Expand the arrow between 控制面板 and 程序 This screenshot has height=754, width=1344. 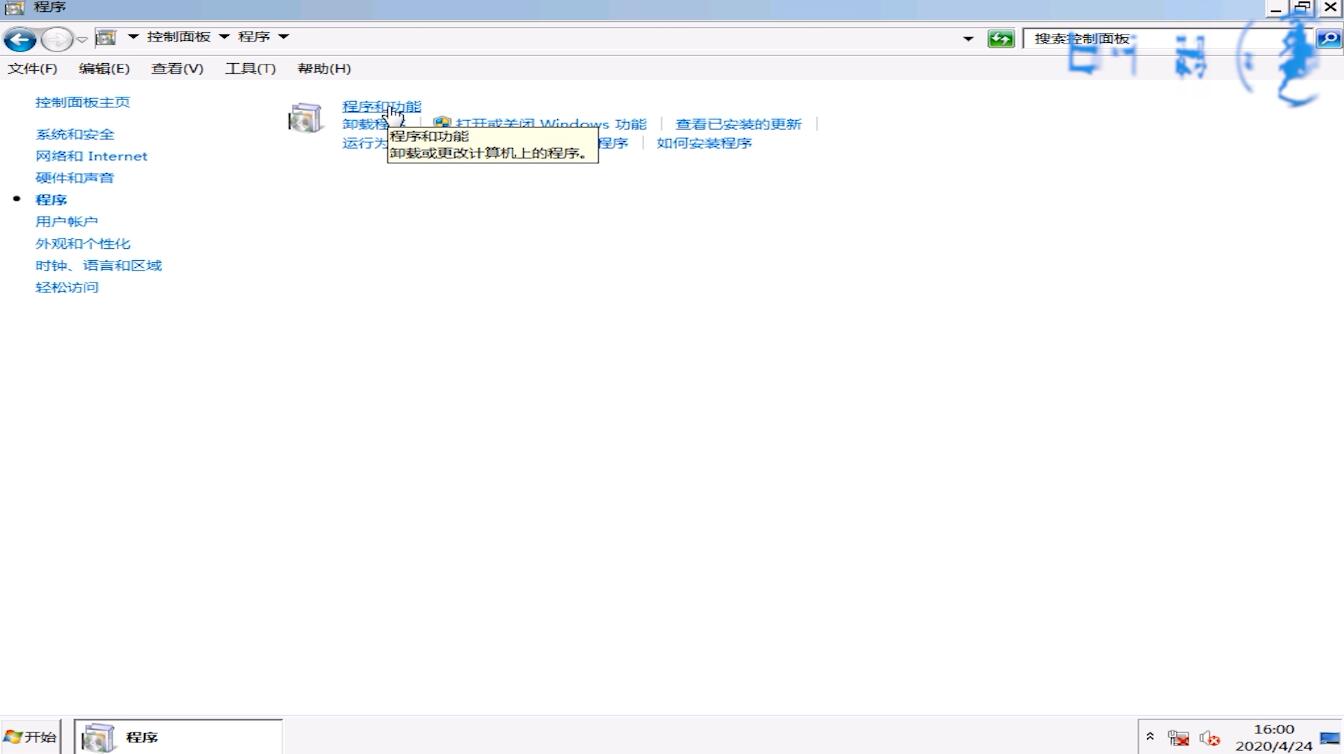pos(224,37)
